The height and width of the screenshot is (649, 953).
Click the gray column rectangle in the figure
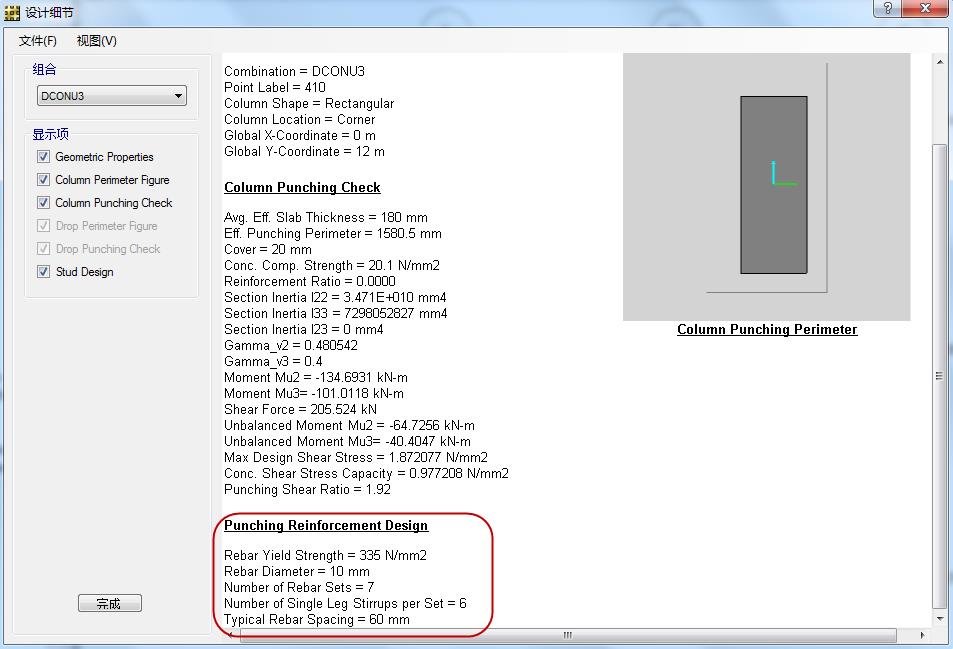click(x=773, y=230)
